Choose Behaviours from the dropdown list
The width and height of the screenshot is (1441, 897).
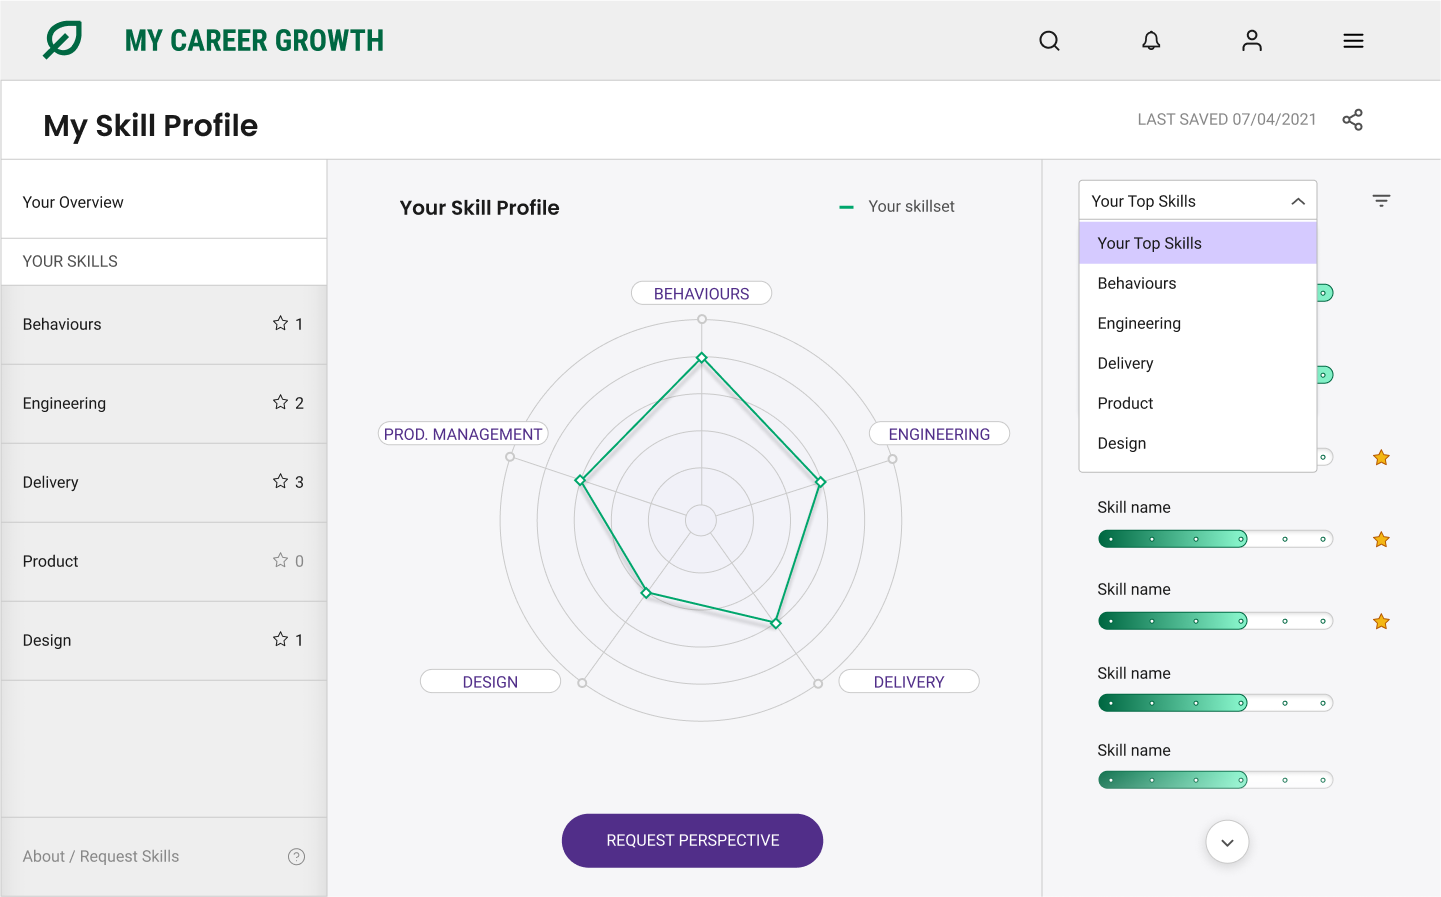[1198, 283]
